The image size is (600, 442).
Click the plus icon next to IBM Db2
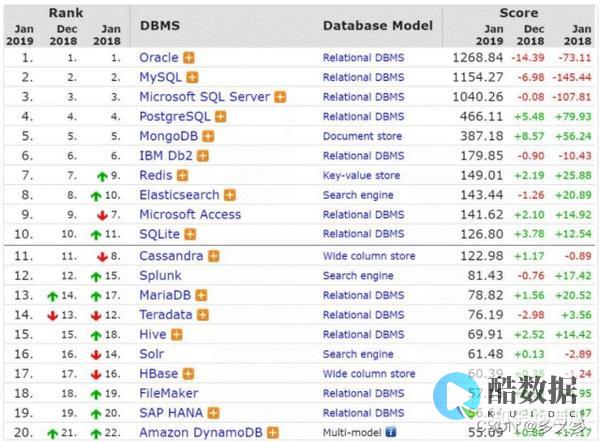[x=203, y=156]
